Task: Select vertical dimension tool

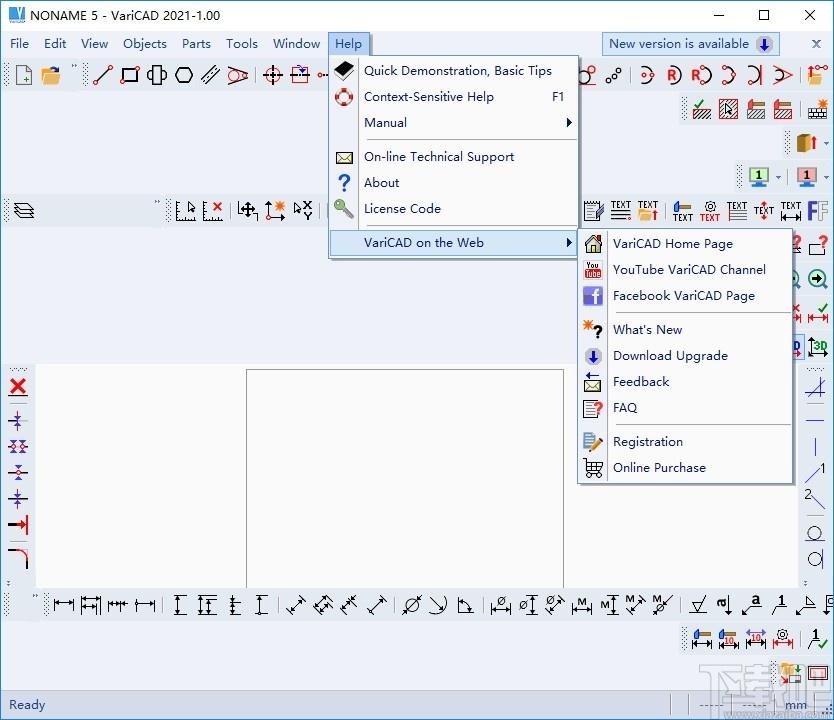Action: point(180,605)
